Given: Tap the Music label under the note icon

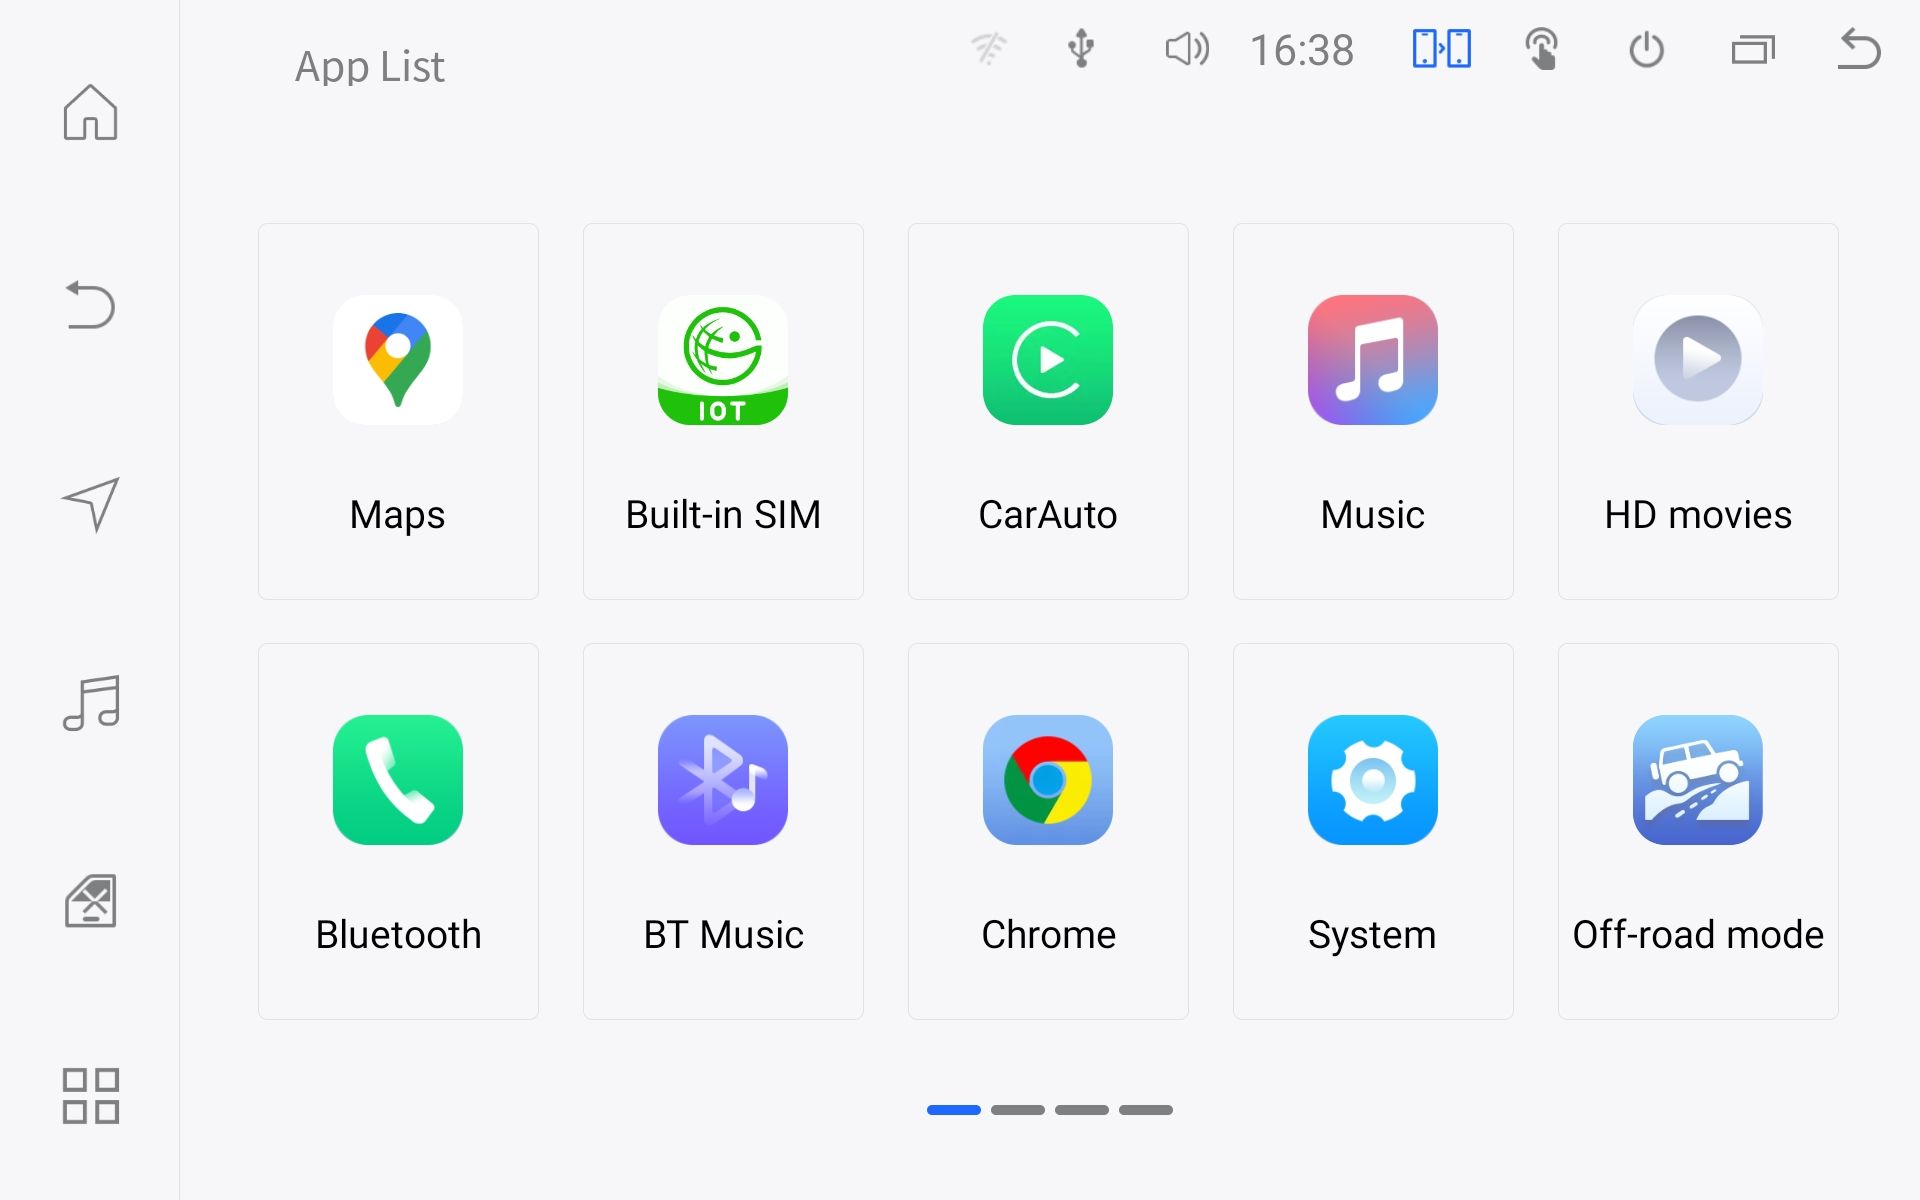Looking at the screenshot, I should [x=1373, y=515].
